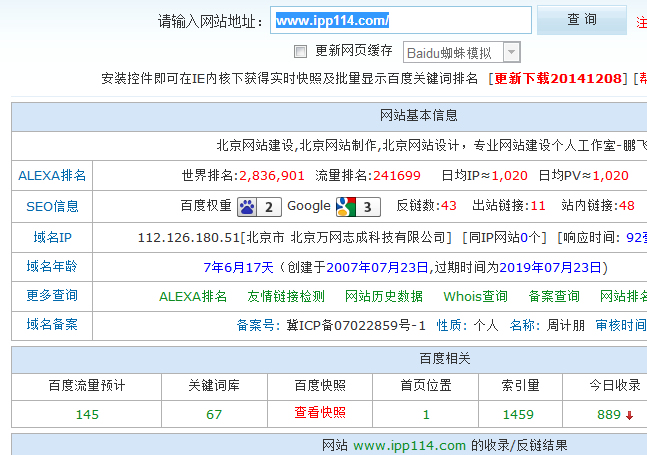Open the 网站历史数据 link

point(384,296)
